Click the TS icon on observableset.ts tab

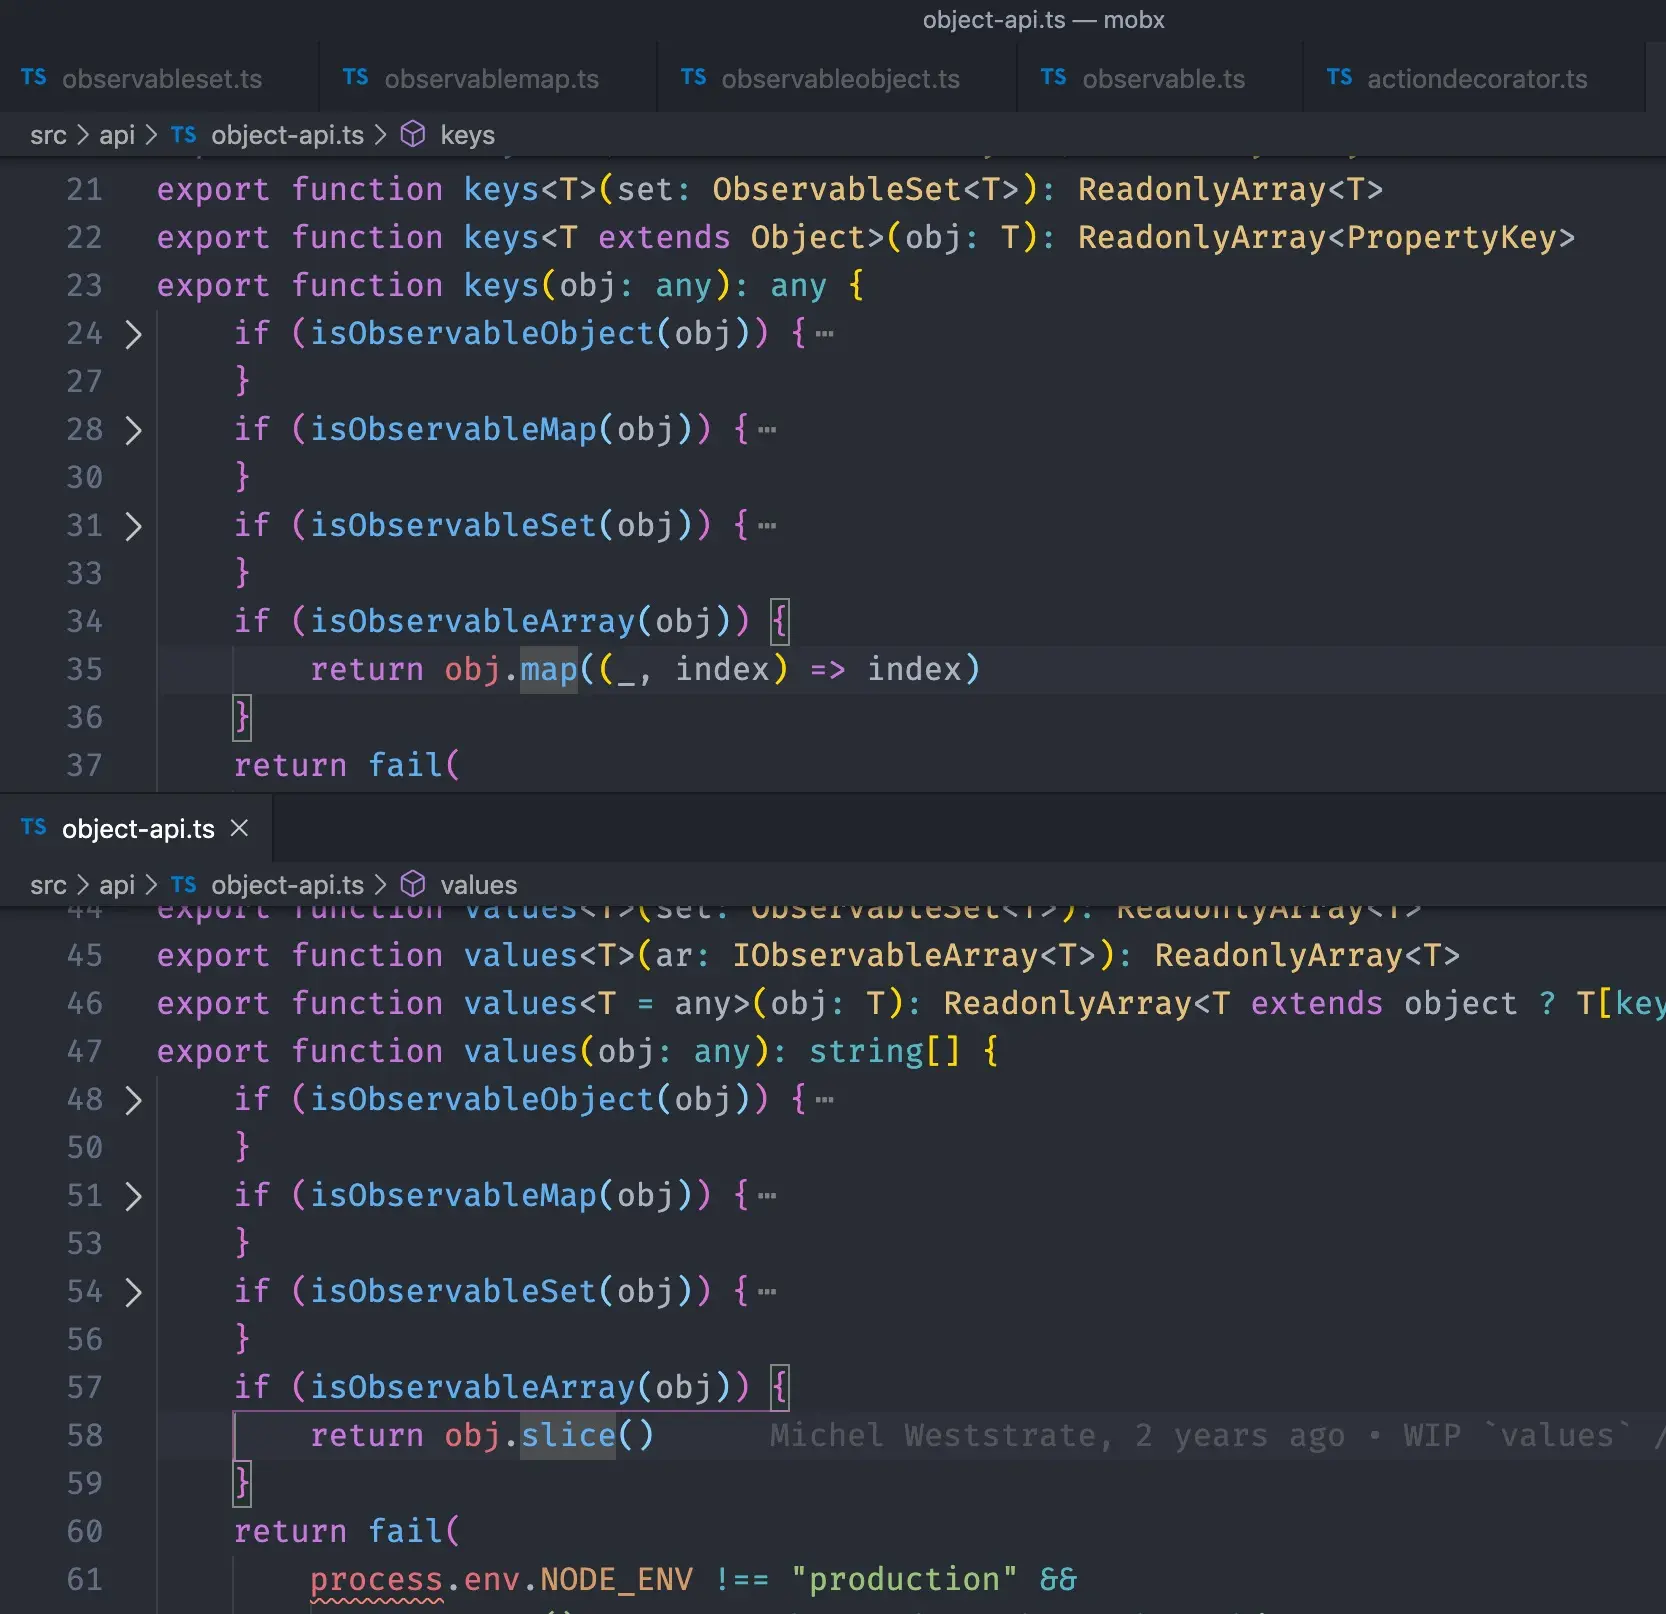(x=33, y=78)
